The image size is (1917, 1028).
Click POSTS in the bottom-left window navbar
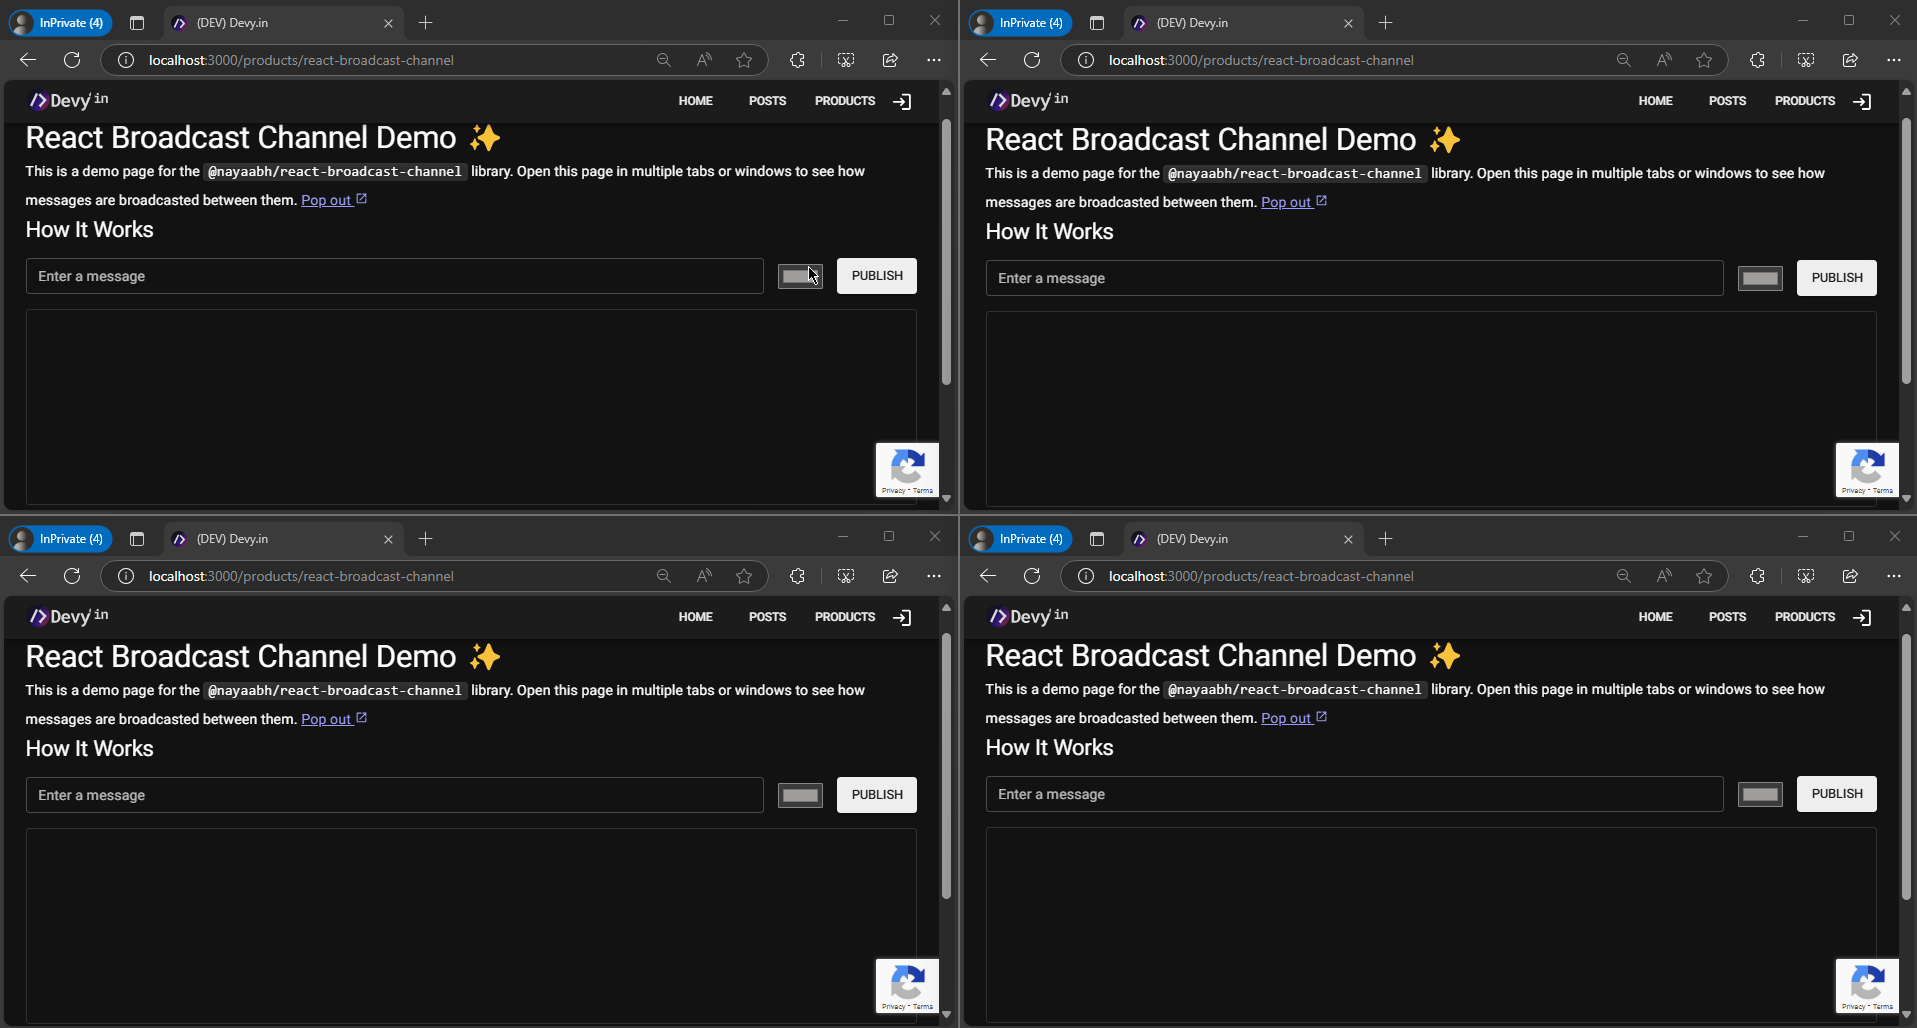[x=767, y=617]
